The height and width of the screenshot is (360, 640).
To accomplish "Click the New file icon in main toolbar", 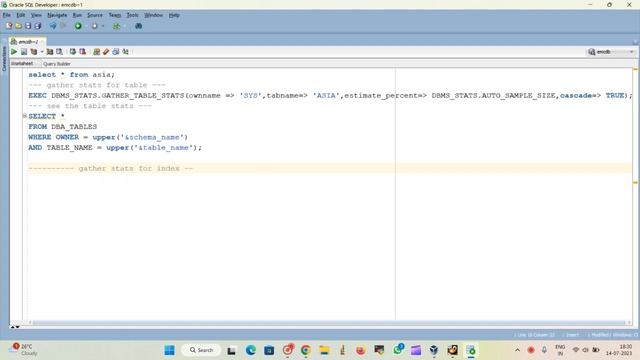I will pyautogui.click(x=9, y=26).
